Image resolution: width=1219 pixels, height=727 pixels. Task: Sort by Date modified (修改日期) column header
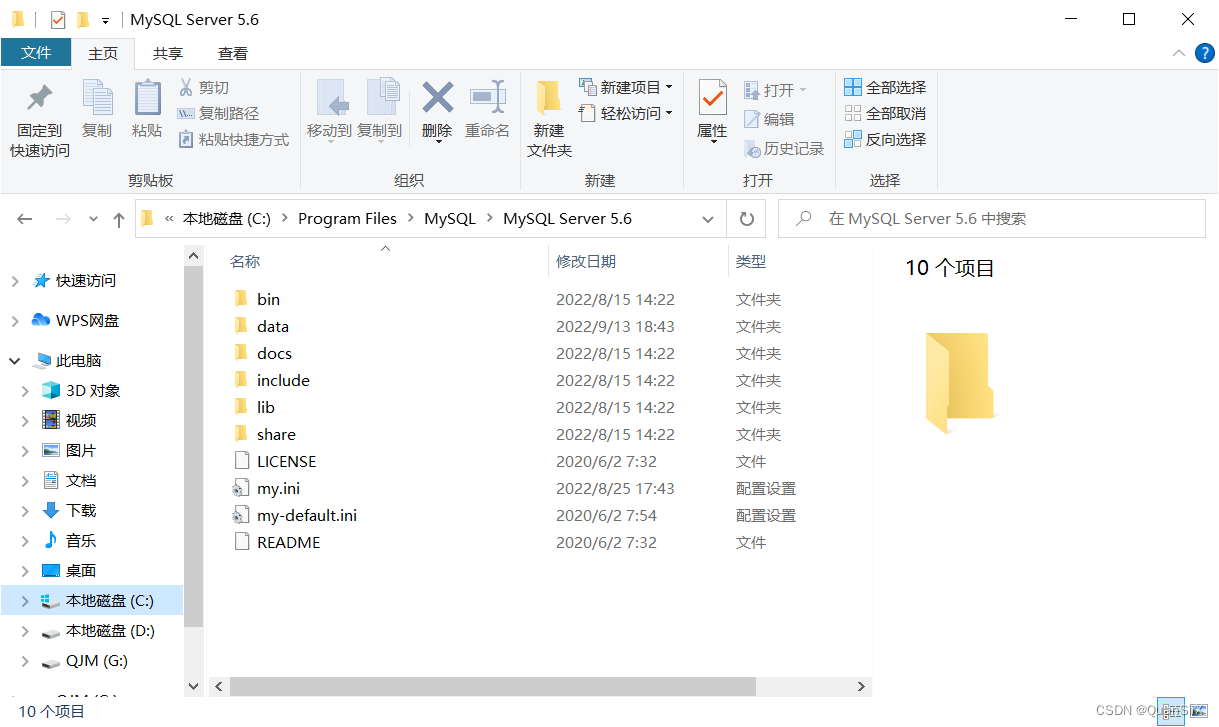[586, 262]
